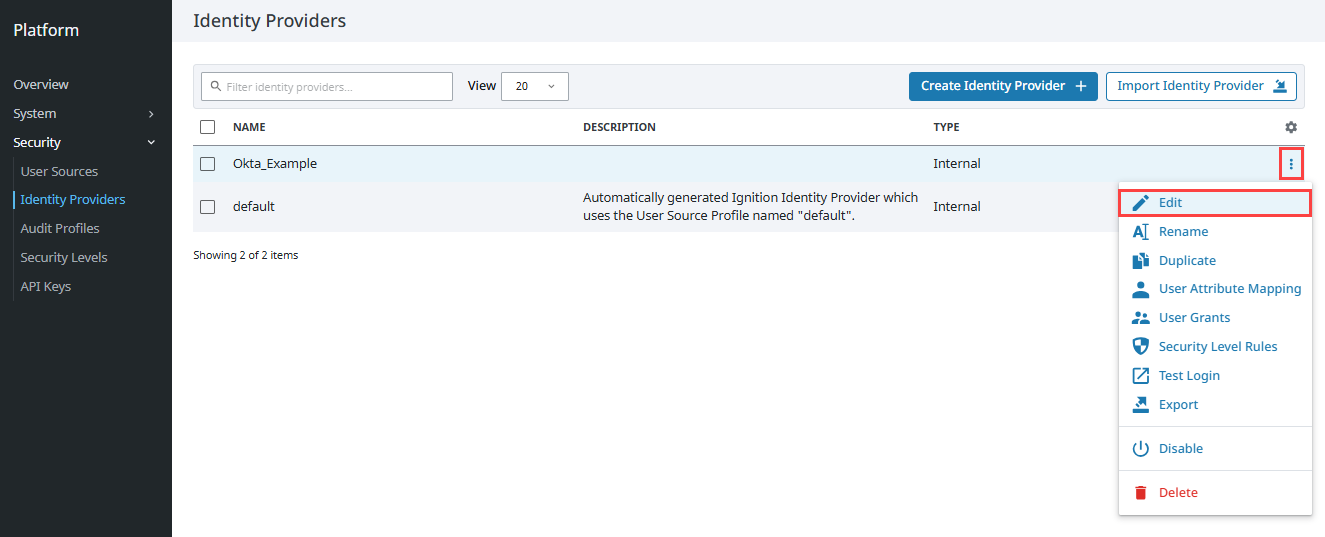Toggle the select-all checkbox in header
Viewport: 1325px width, 537px height.
pos(208,127)
